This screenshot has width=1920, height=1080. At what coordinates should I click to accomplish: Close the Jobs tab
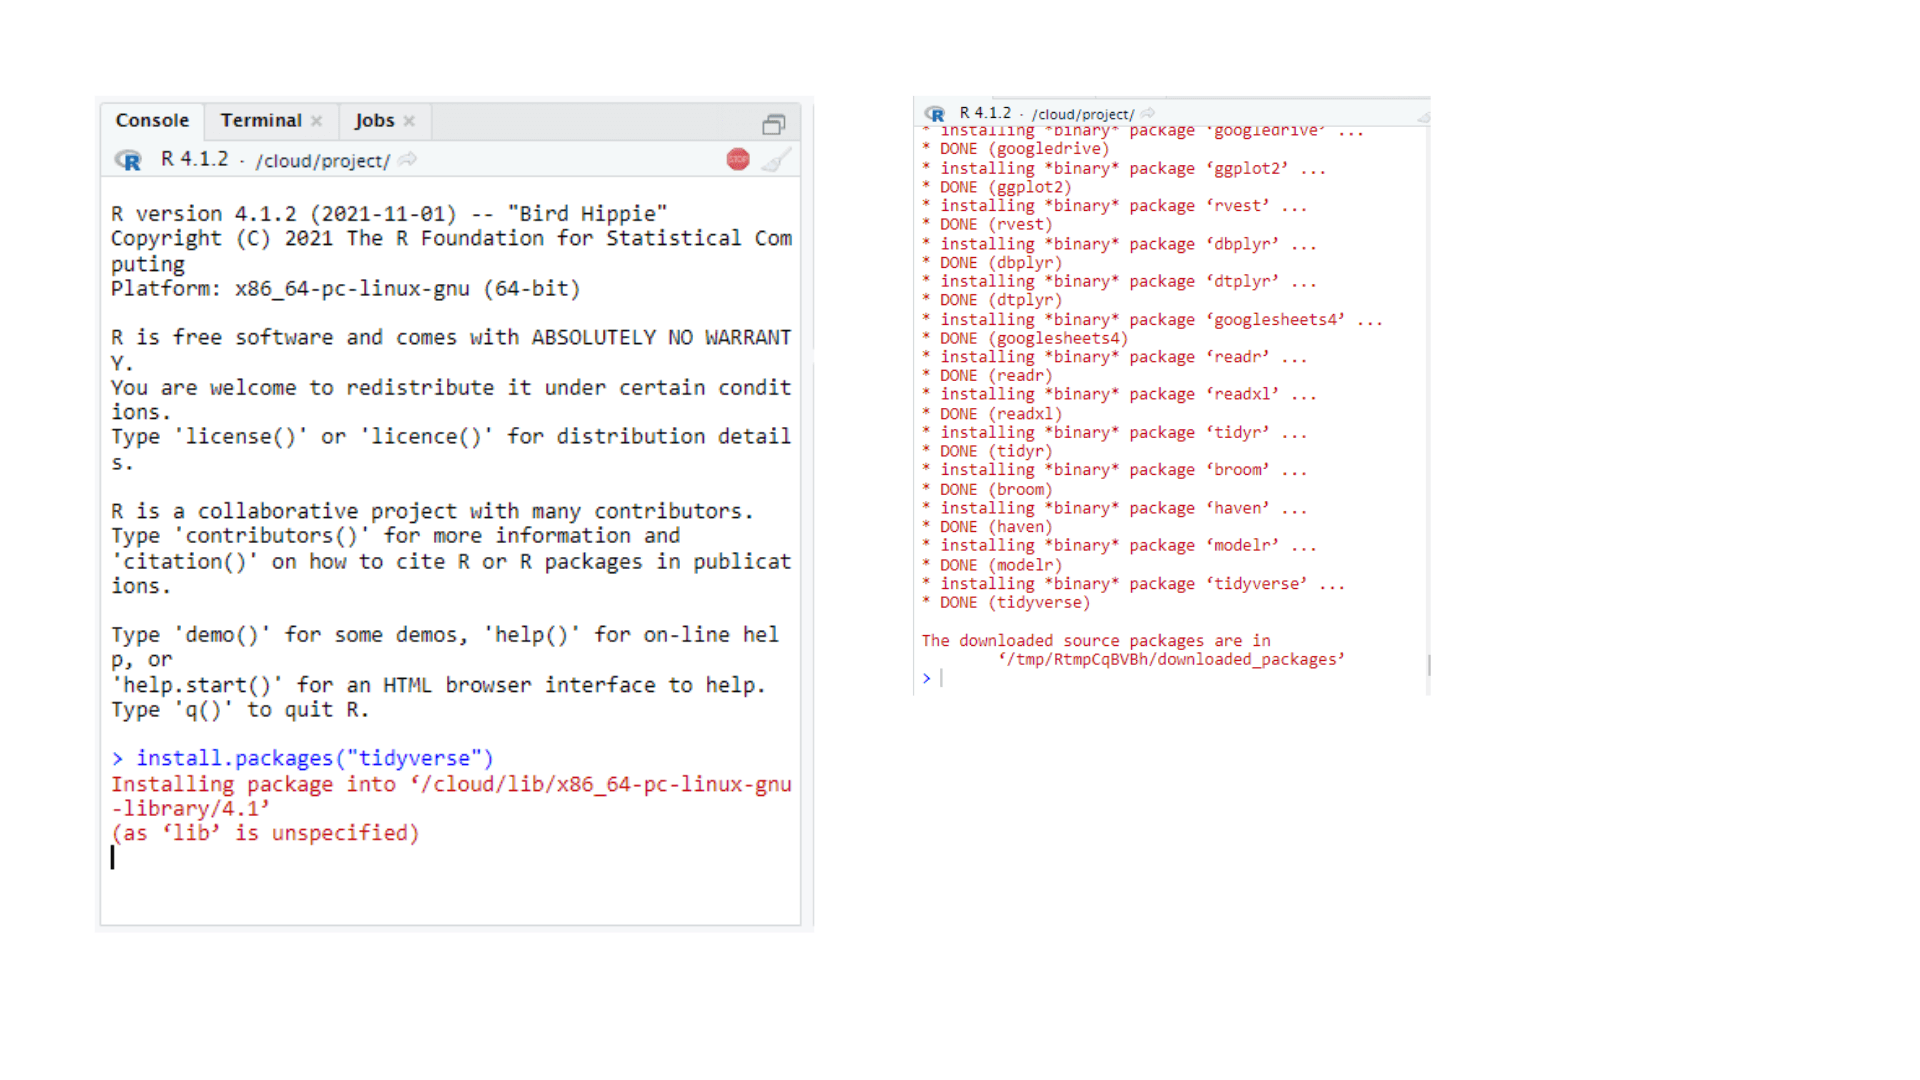point(409,121)
